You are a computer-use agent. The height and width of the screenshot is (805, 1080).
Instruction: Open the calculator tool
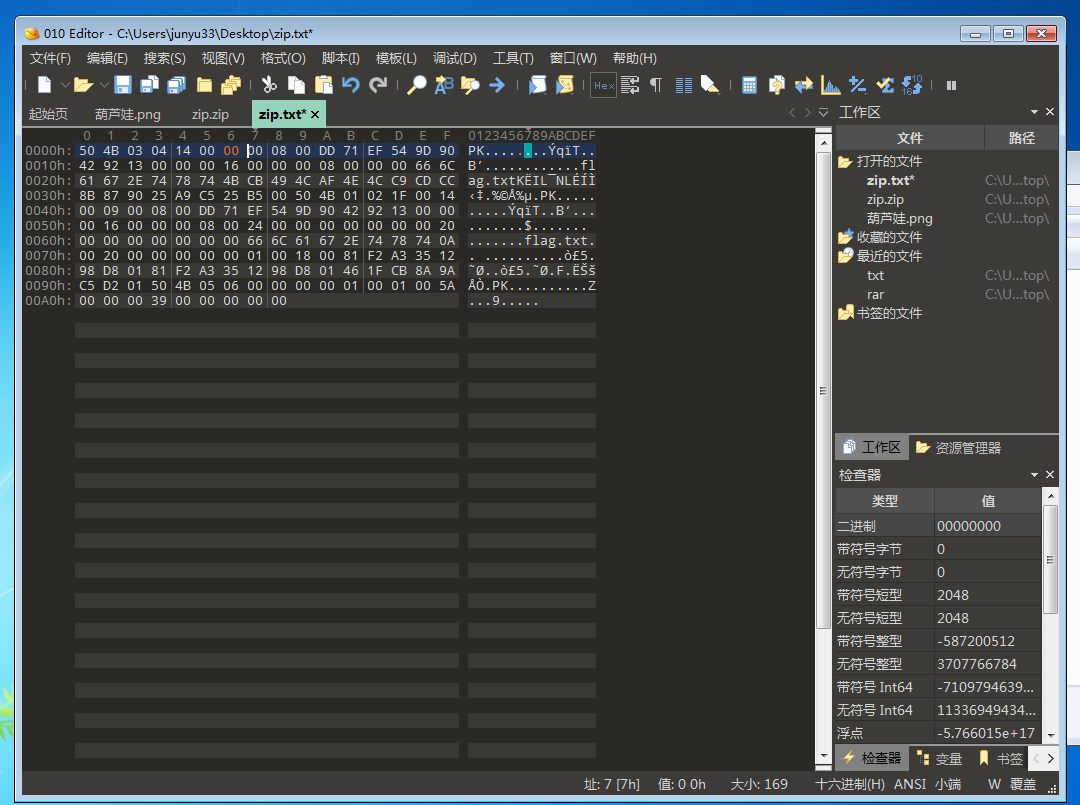749,85
